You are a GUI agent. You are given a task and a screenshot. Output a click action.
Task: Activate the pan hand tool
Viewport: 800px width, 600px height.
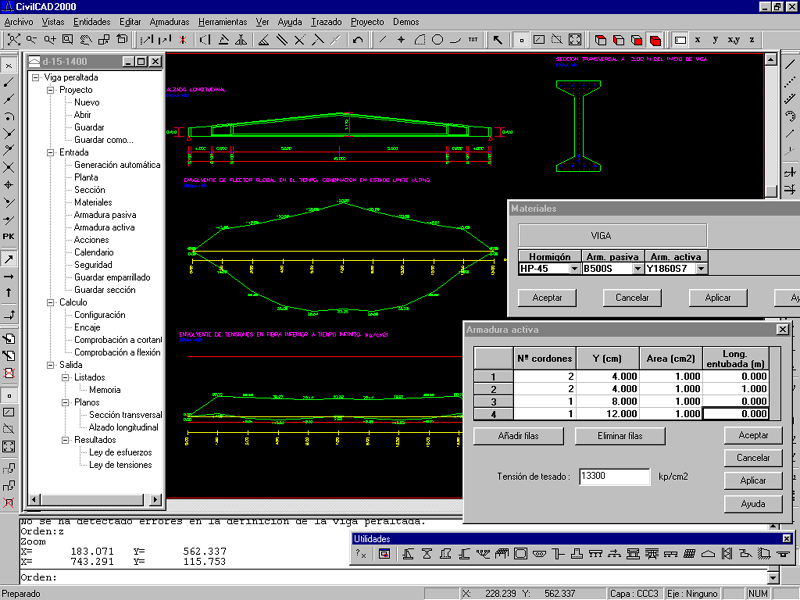point(85,40)
